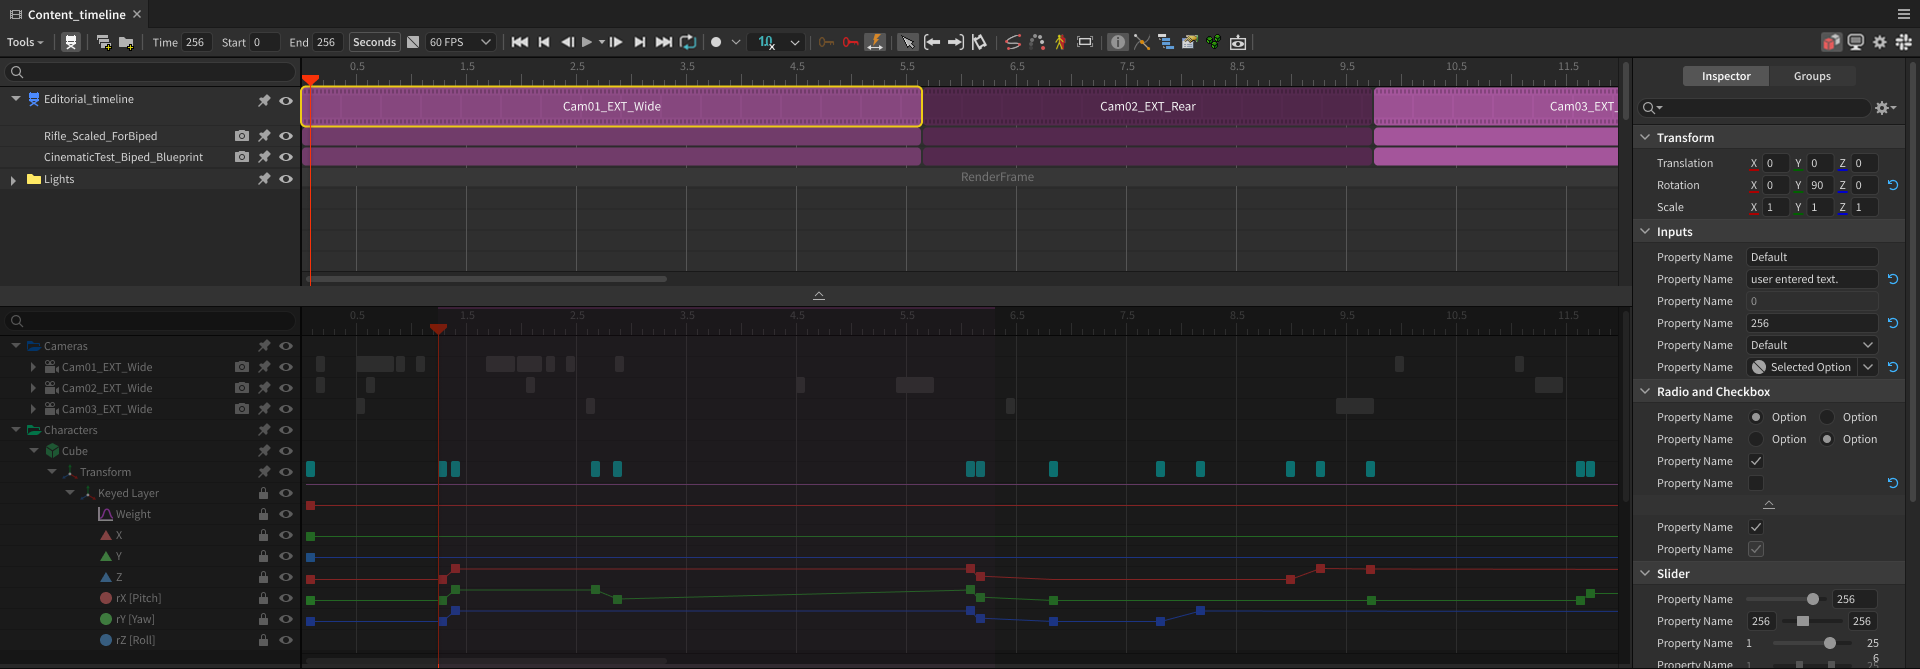
Task: Select the Content_timeline tab
Action: coord(77,14)
